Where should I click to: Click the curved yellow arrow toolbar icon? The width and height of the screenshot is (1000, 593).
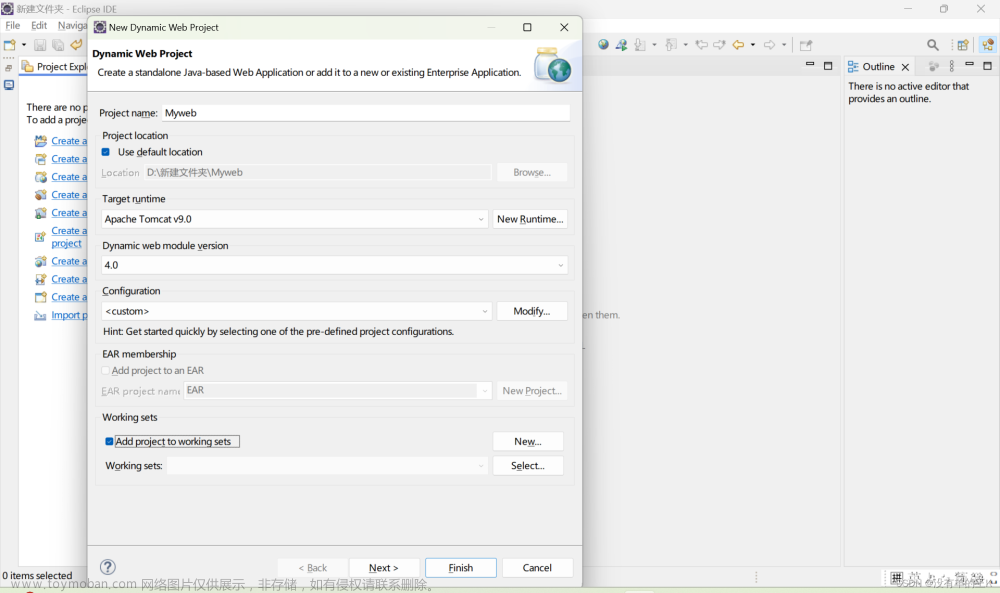point(77,45)
